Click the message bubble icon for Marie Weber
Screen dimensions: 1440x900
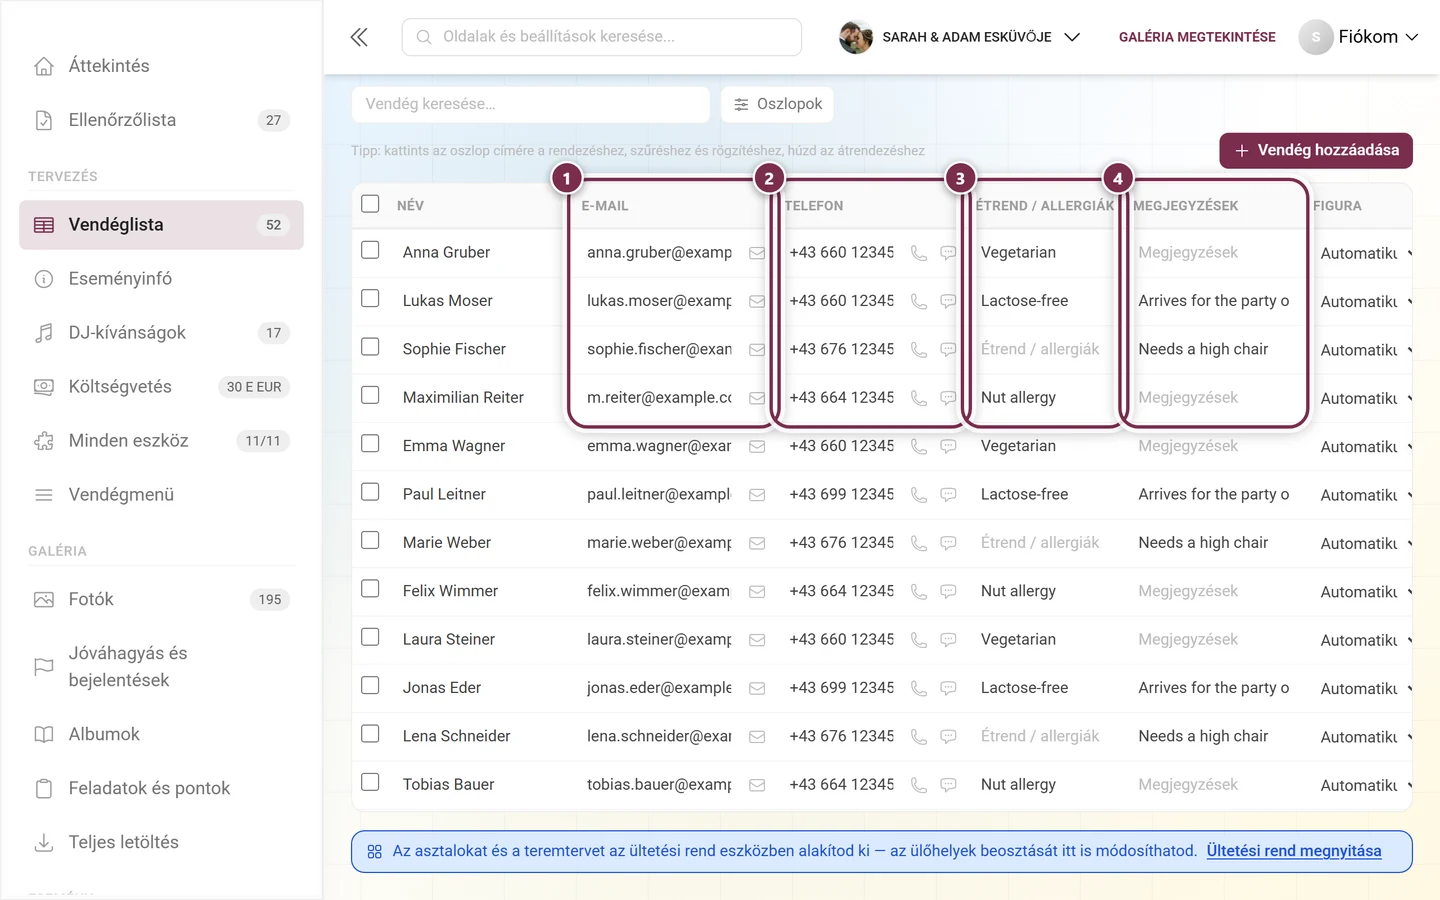[948, 543]
